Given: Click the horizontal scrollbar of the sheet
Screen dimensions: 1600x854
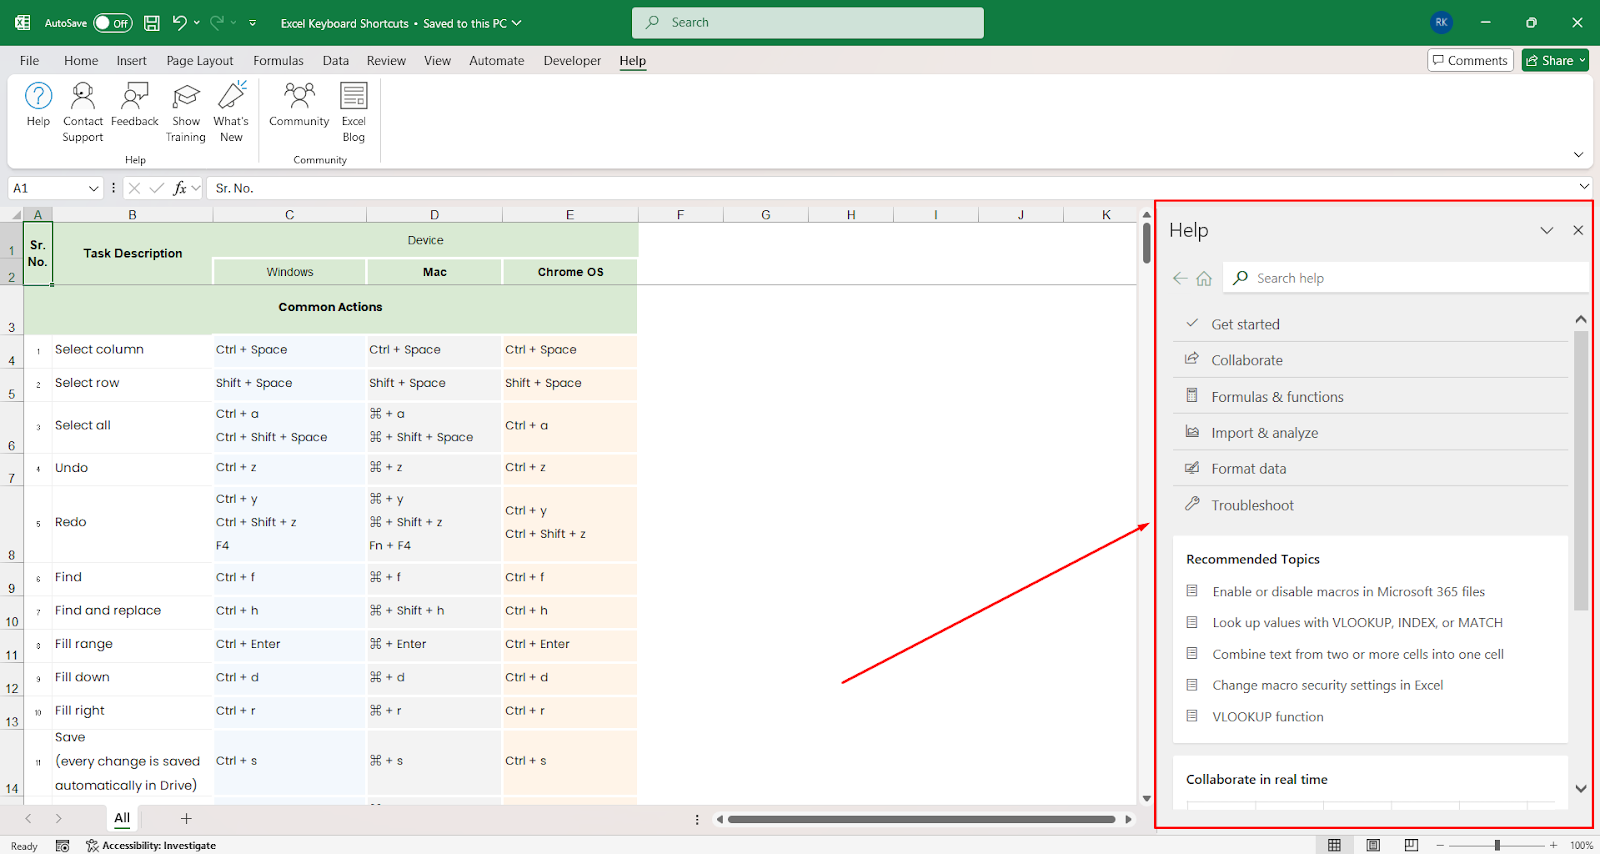Looking at the screenshot, I should [921, 819].
